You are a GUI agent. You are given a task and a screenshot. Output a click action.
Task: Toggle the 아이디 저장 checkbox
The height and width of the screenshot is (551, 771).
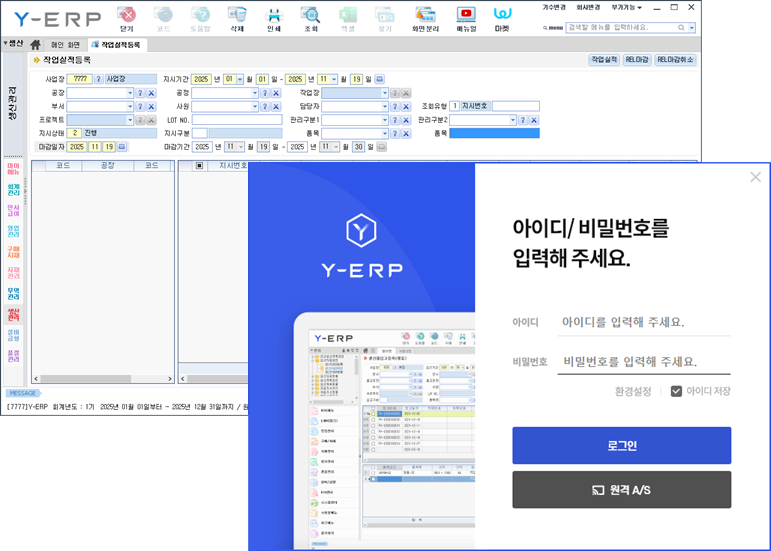[x=677, y=391]
